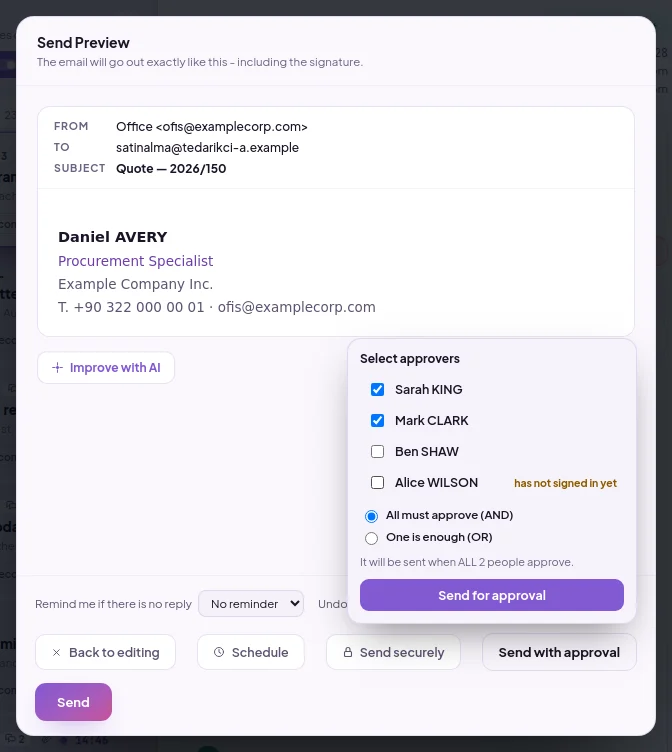
Task: Select All must approve (AND) option
Action: [371, 516]
